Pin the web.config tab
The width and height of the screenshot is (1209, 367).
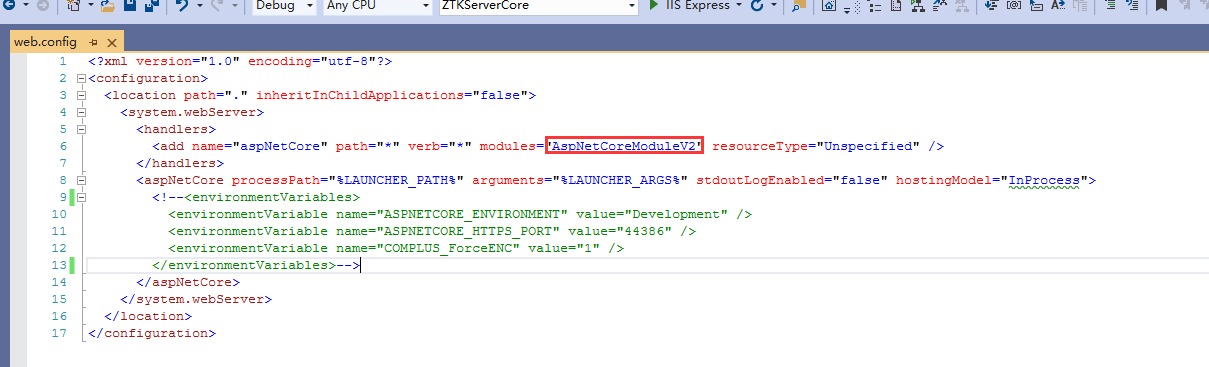tap(93, 43)
